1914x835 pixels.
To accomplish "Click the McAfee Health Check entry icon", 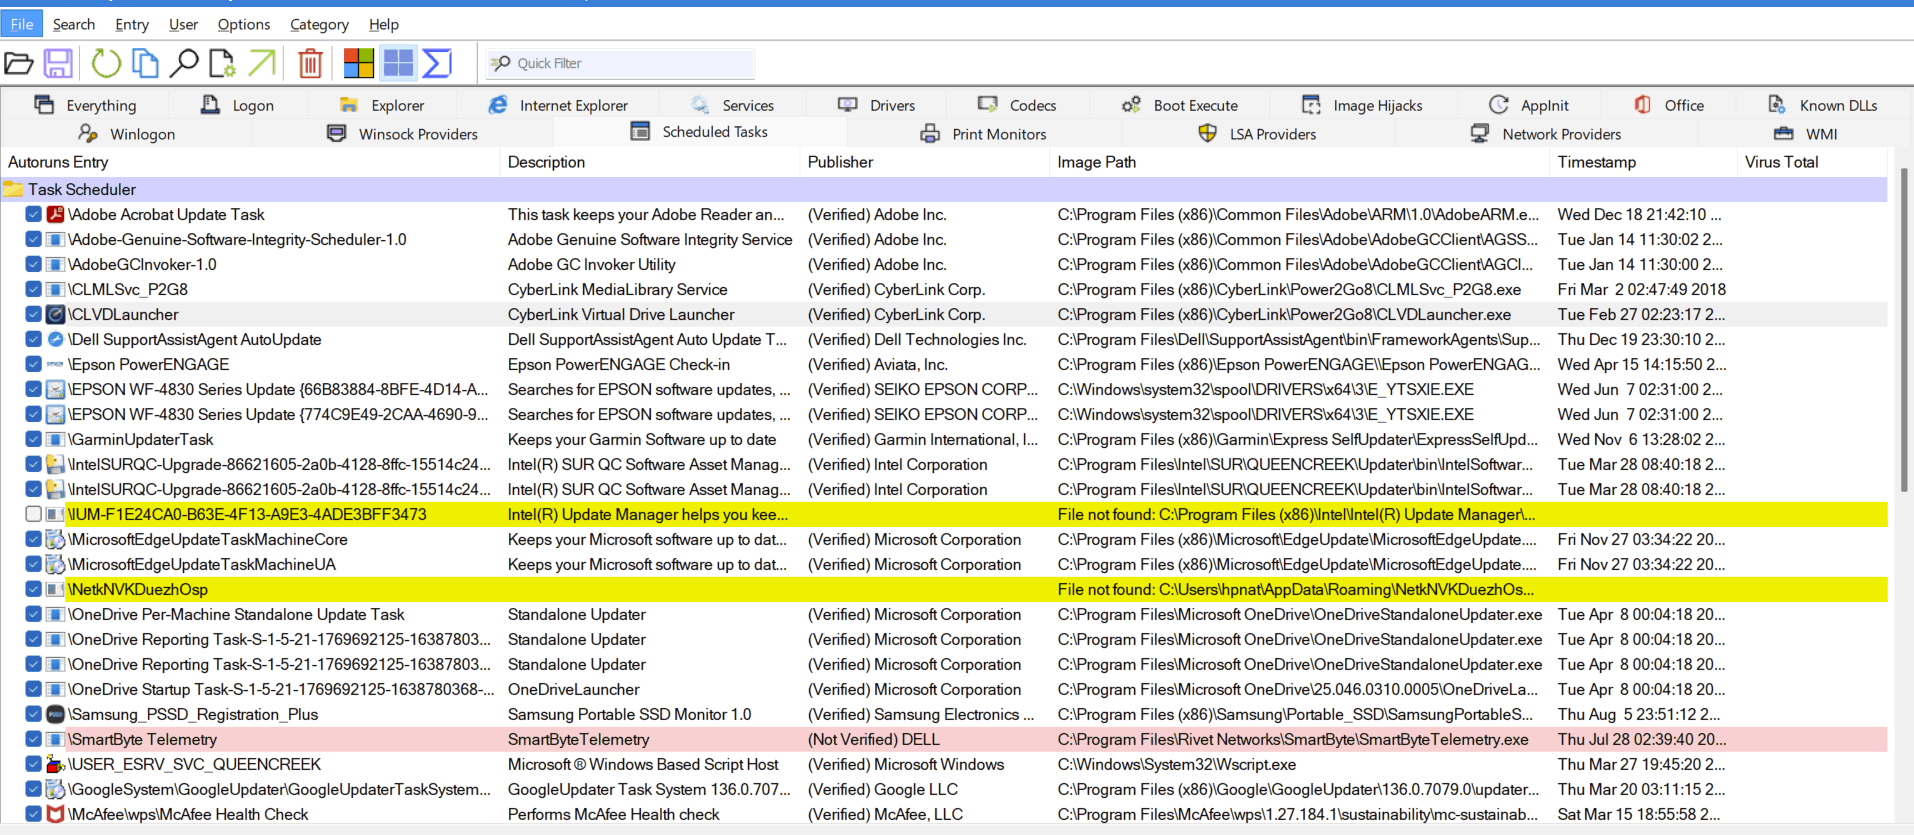I will pos(56,814).
